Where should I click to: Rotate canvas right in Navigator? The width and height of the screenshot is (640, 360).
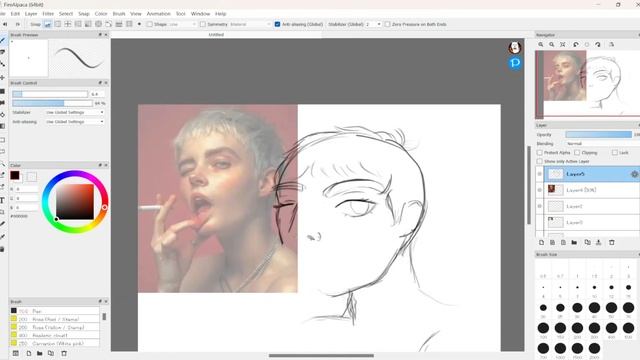click(598, 44)
